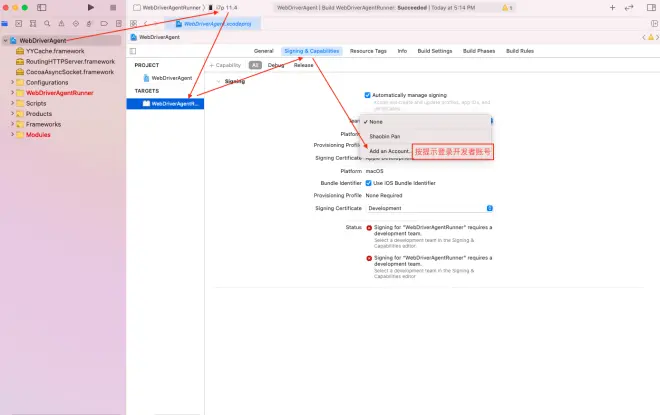Choose Shaobin Pan in the Team menu
Viewport: 660px width, 415px height.
425,136
